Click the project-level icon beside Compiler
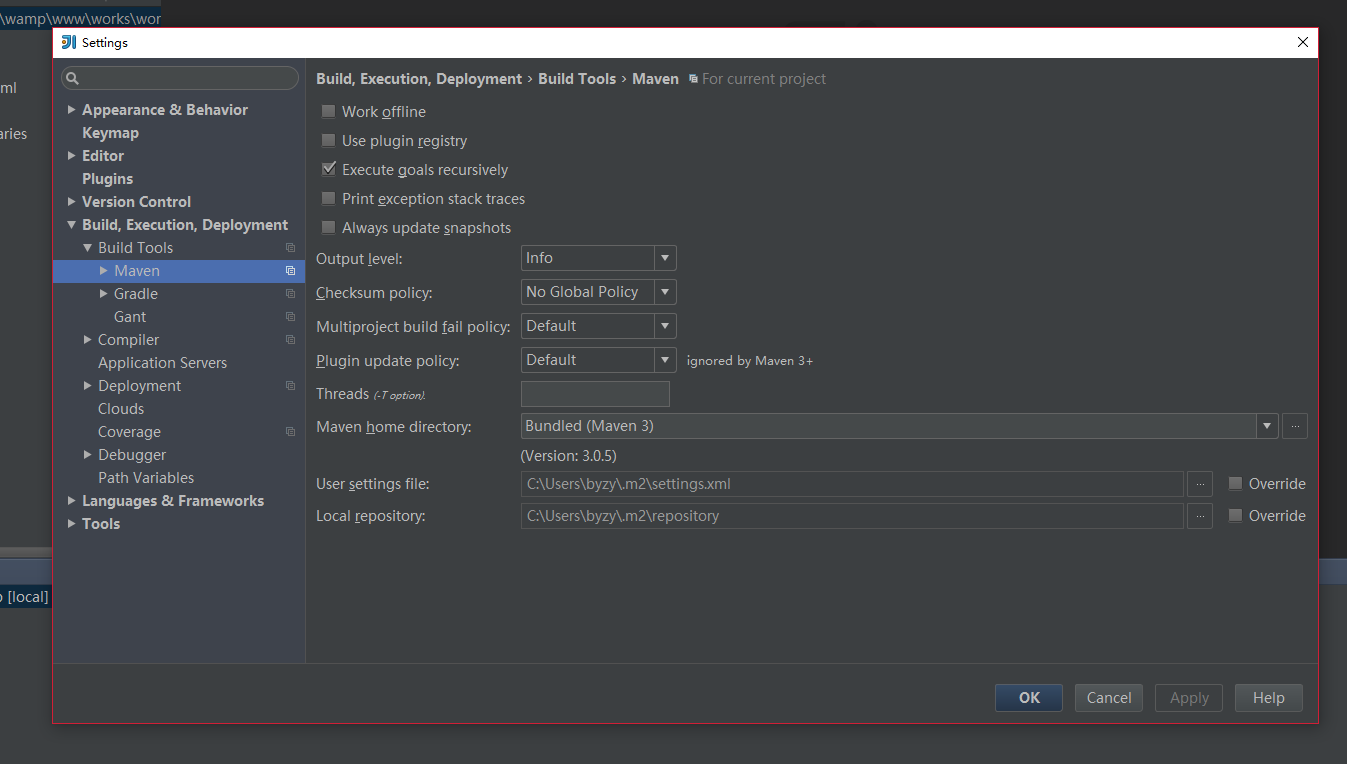The height and width of the screenshot is (764, 1347). (x=290, y=340)
